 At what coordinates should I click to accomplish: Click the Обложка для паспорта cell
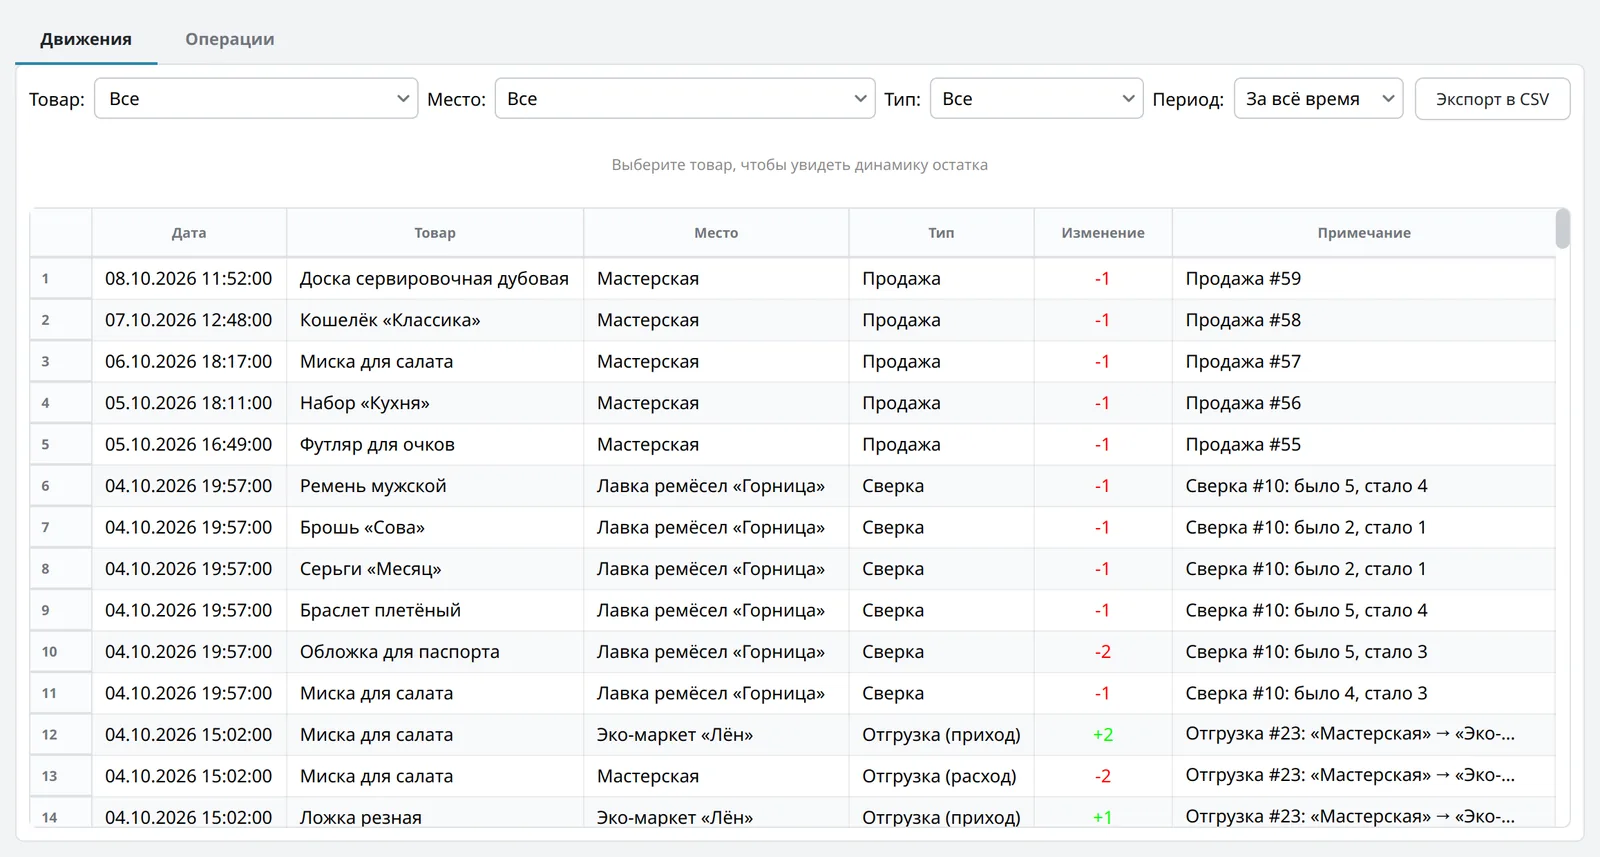point(435,652)
